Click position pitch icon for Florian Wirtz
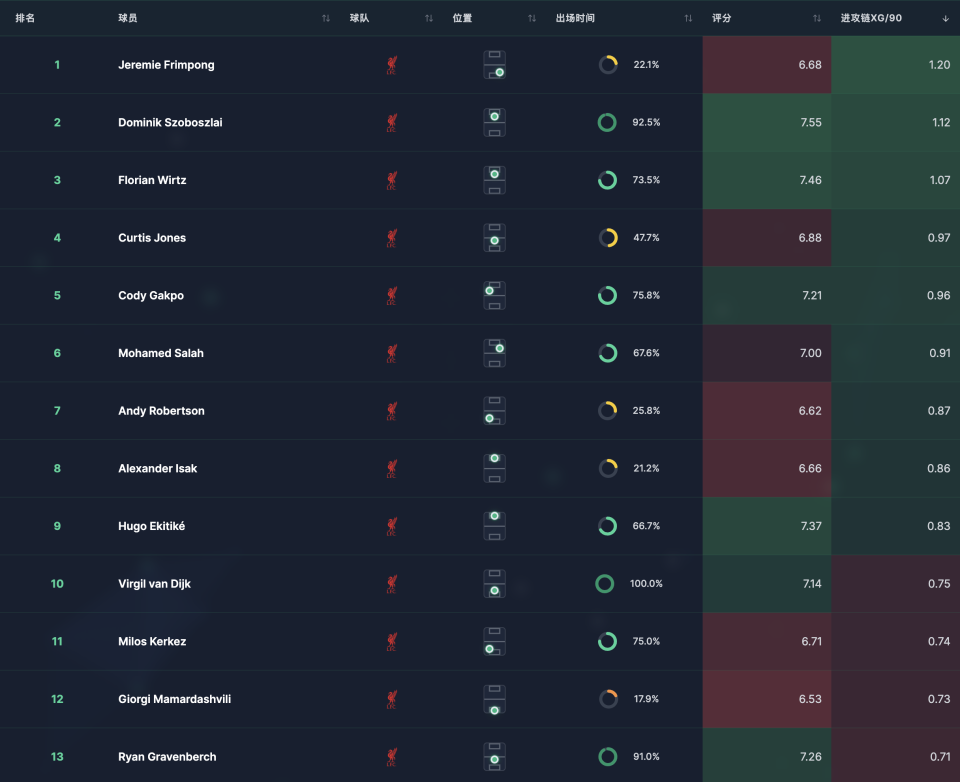 tap(494, 180)
